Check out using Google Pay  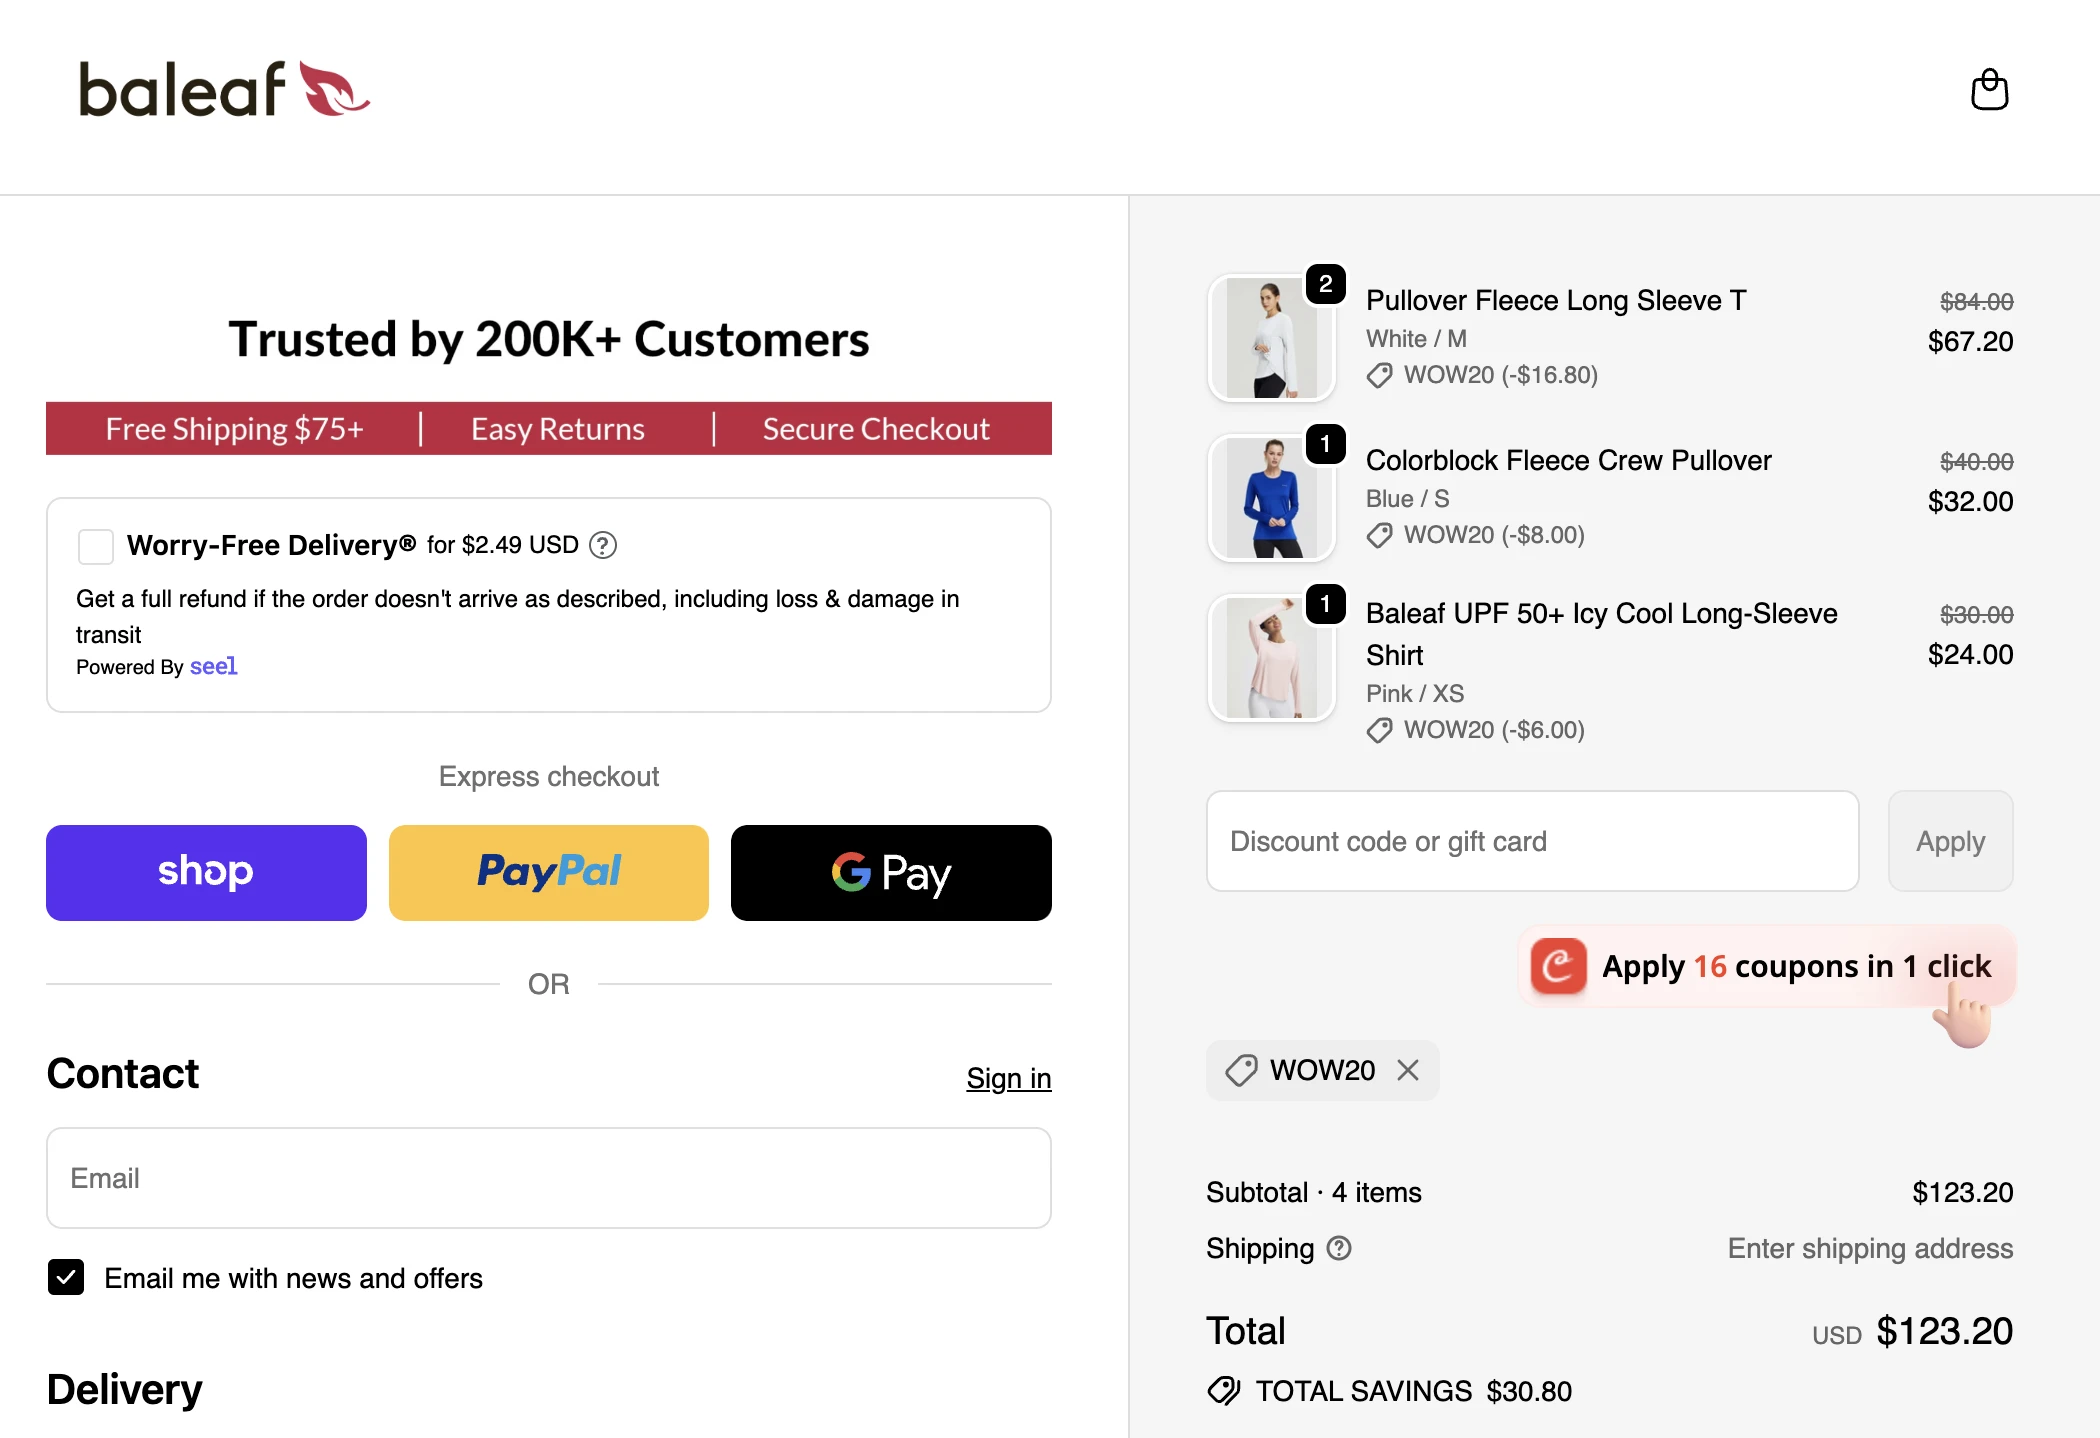click(891, 872)
